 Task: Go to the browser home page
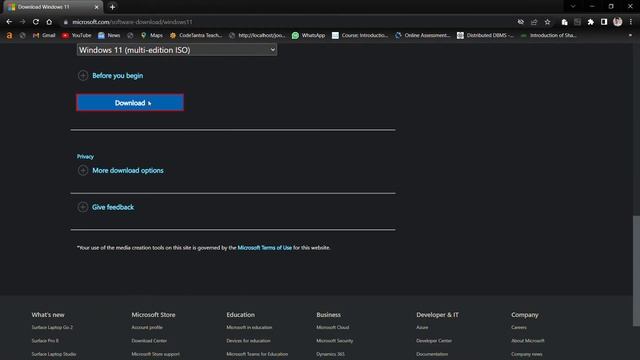(49, 22)
